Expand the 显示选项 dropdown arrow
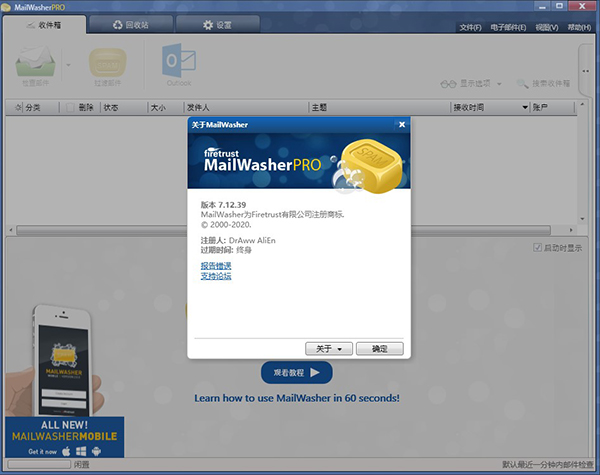The width and height of the screenshot is (600, 475). tap(499, 84)
